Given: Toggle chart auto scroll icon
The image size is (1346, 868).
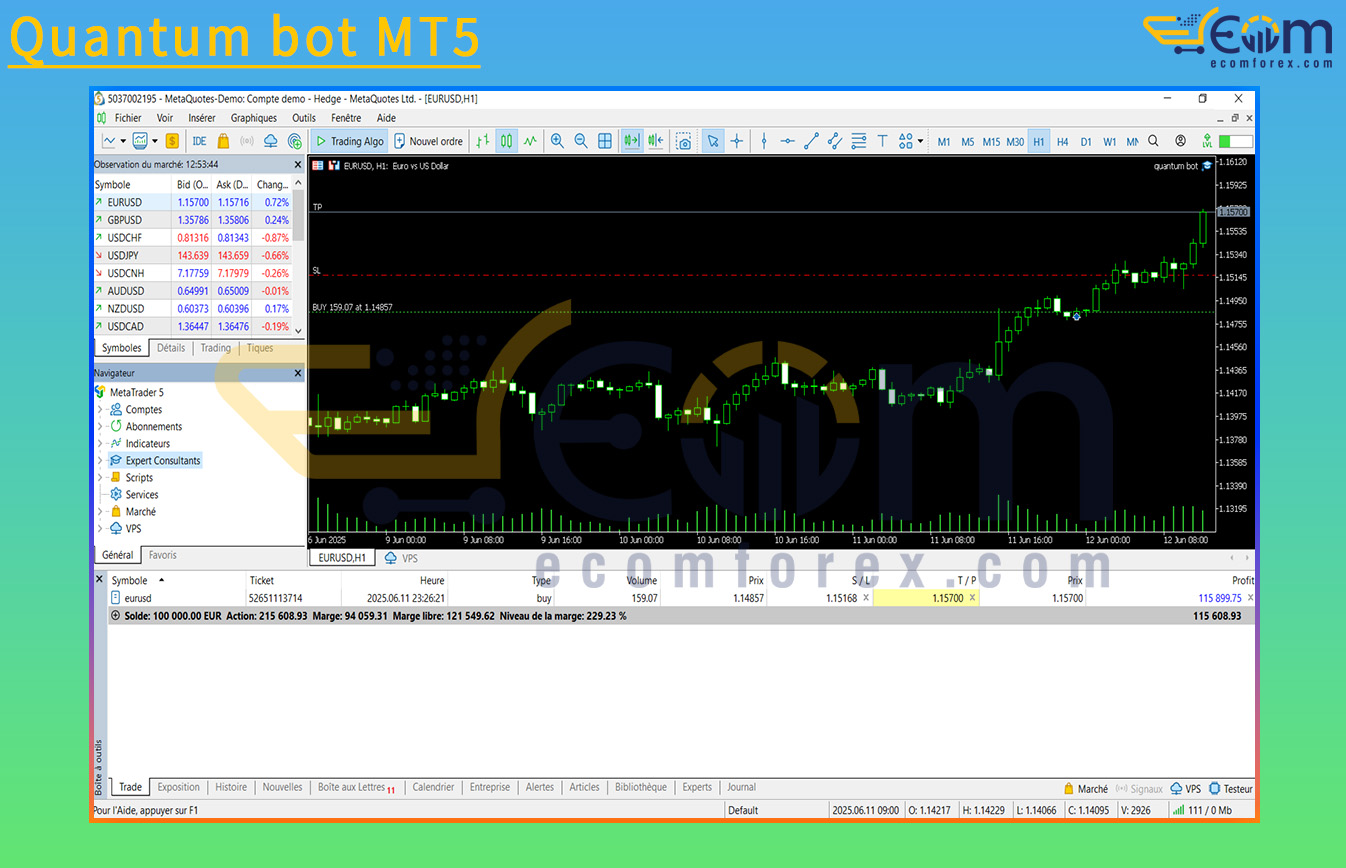Looking at the screenshot, I should 632,141.
